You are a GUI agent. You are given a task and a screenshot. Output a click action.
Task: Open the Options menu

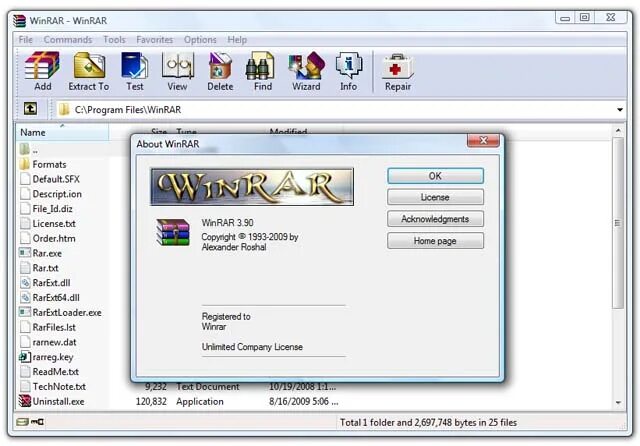200,40
